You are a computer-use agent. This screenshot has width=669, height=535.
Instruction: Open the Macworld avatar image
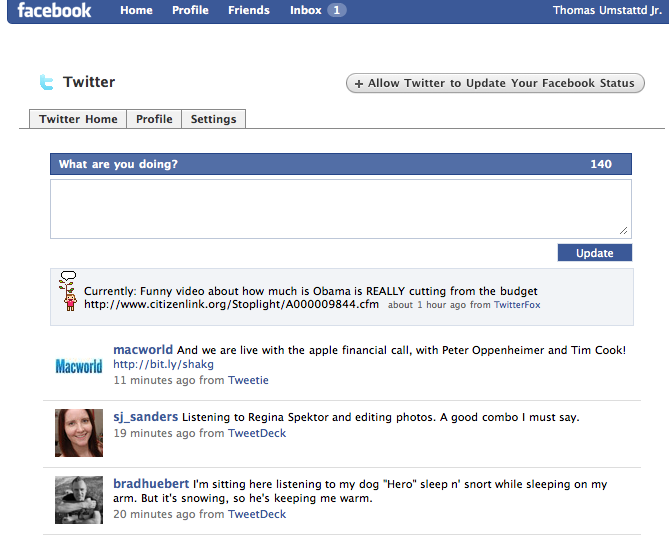point(79,366)
